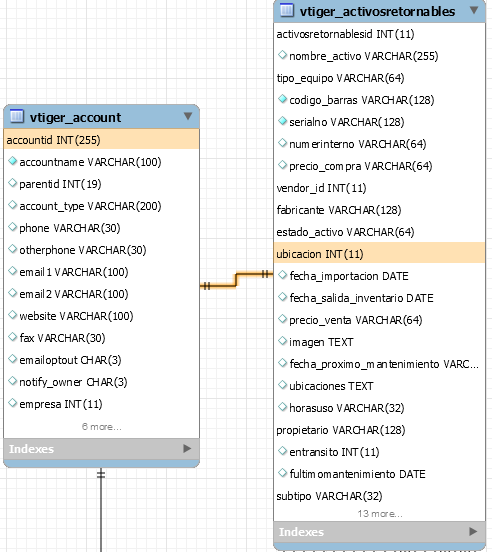Select the precio_compra VARCHAR(64) column
The image size is (492, 553).
pos(379,166)
